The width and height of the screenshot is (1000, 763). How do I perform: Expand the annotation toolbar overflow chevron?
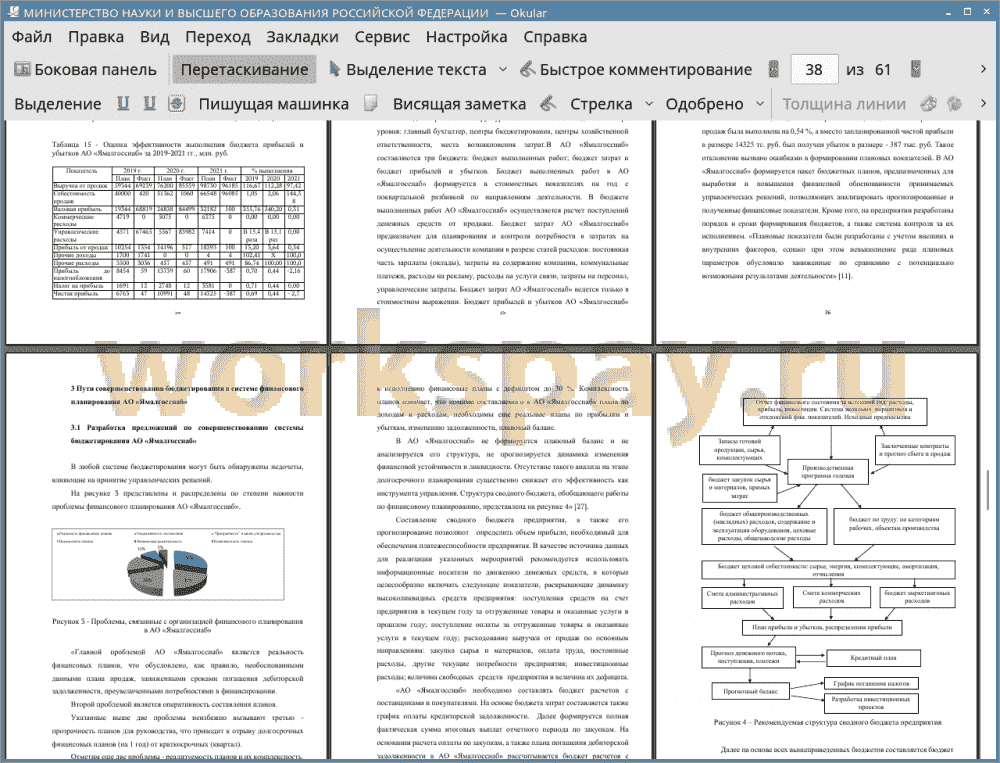[x=983, y=104]
